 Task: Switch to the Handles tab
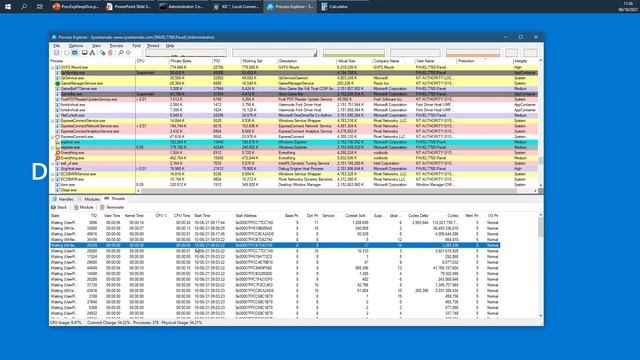[x=63, y=199]
